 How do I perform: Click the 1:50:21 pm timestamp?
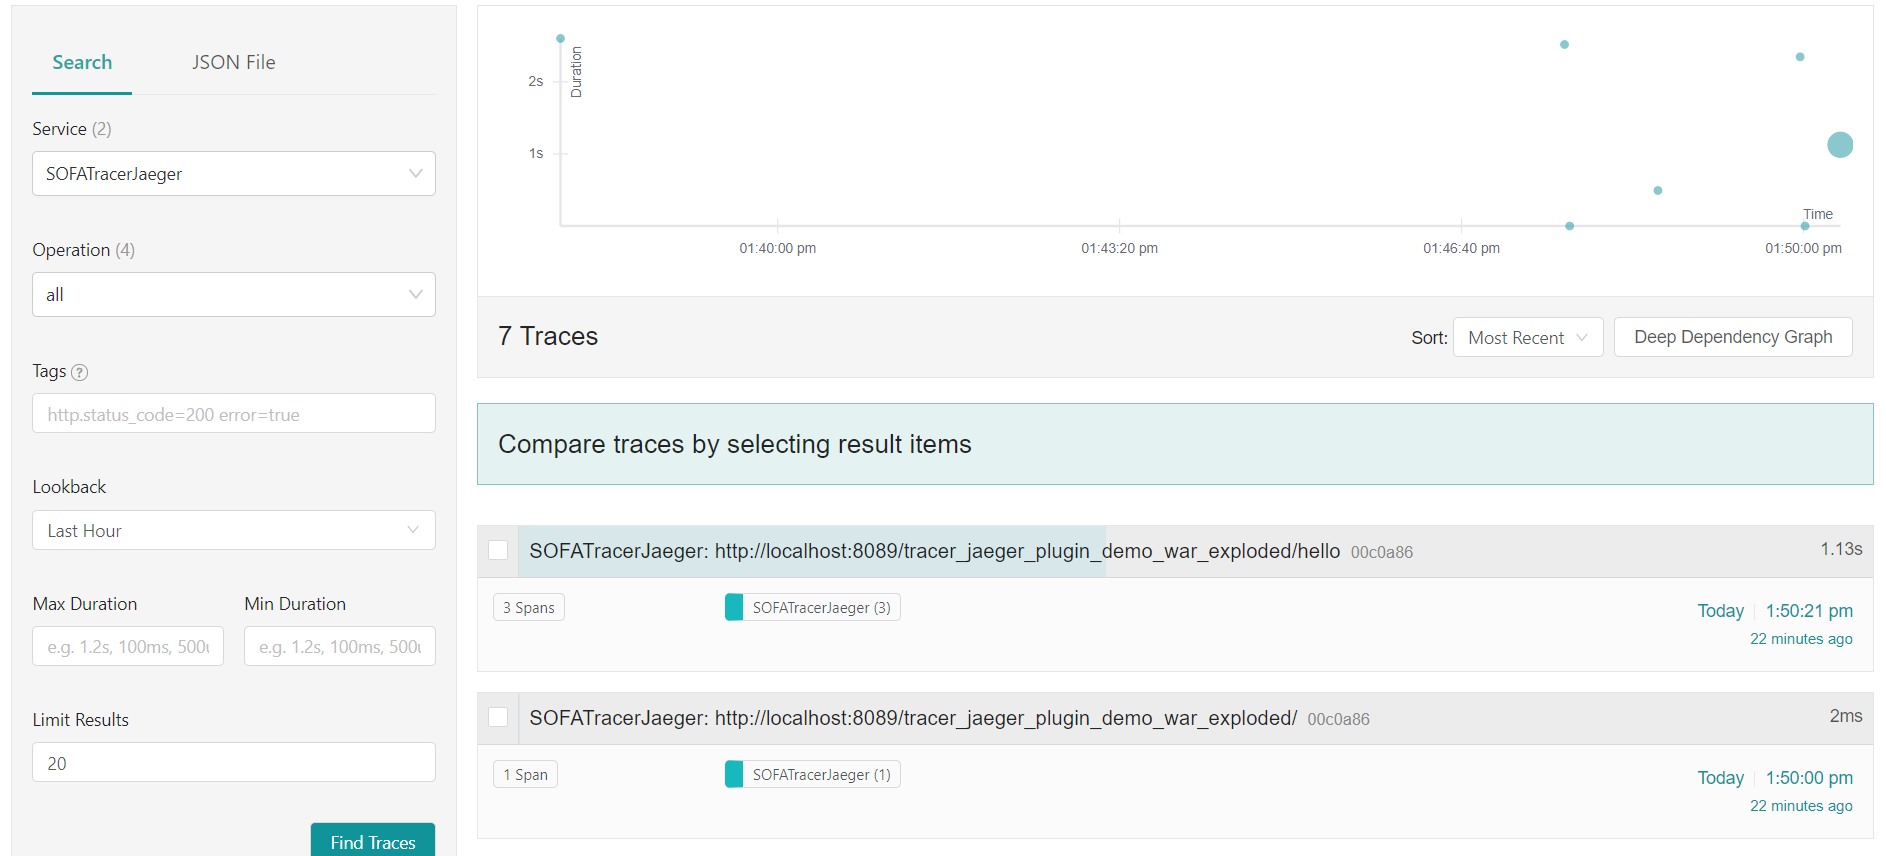(x=1809, y=611)
